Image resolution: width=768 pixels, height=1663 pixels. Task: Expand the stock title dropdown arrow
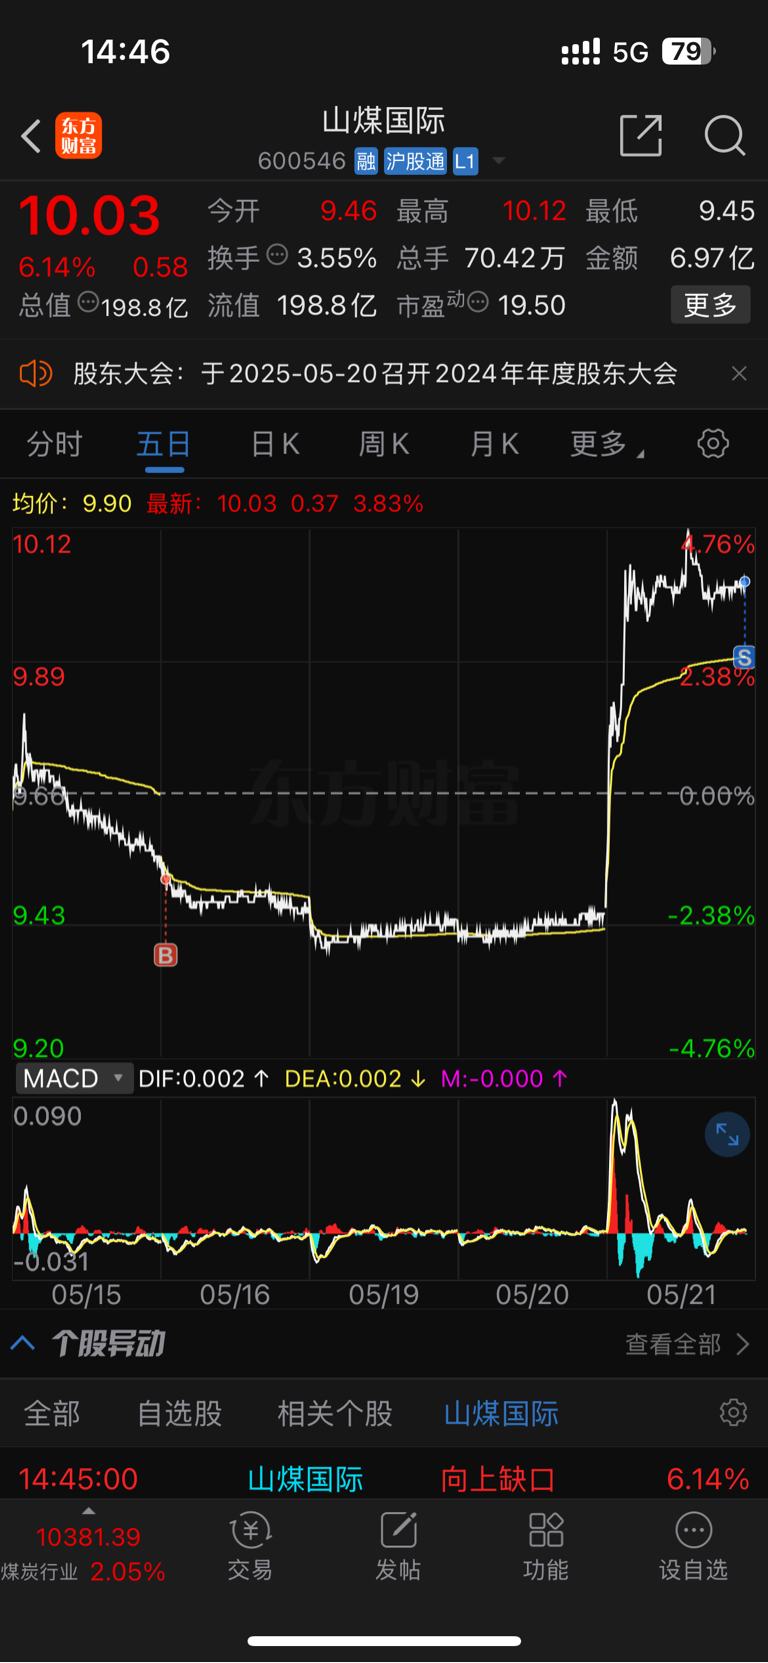(x=498, y=161)
